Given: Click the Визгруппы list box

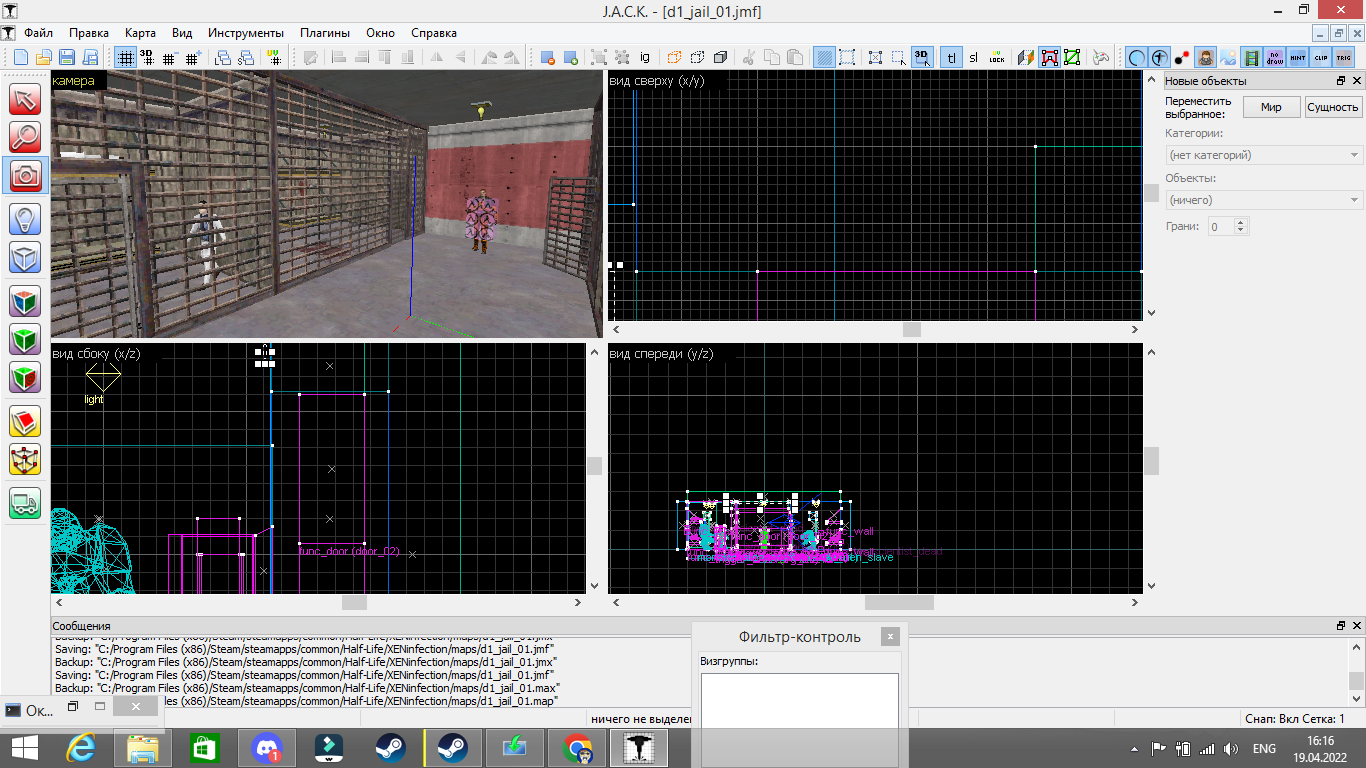Looking at the screenshot, I should click(799, 700).
